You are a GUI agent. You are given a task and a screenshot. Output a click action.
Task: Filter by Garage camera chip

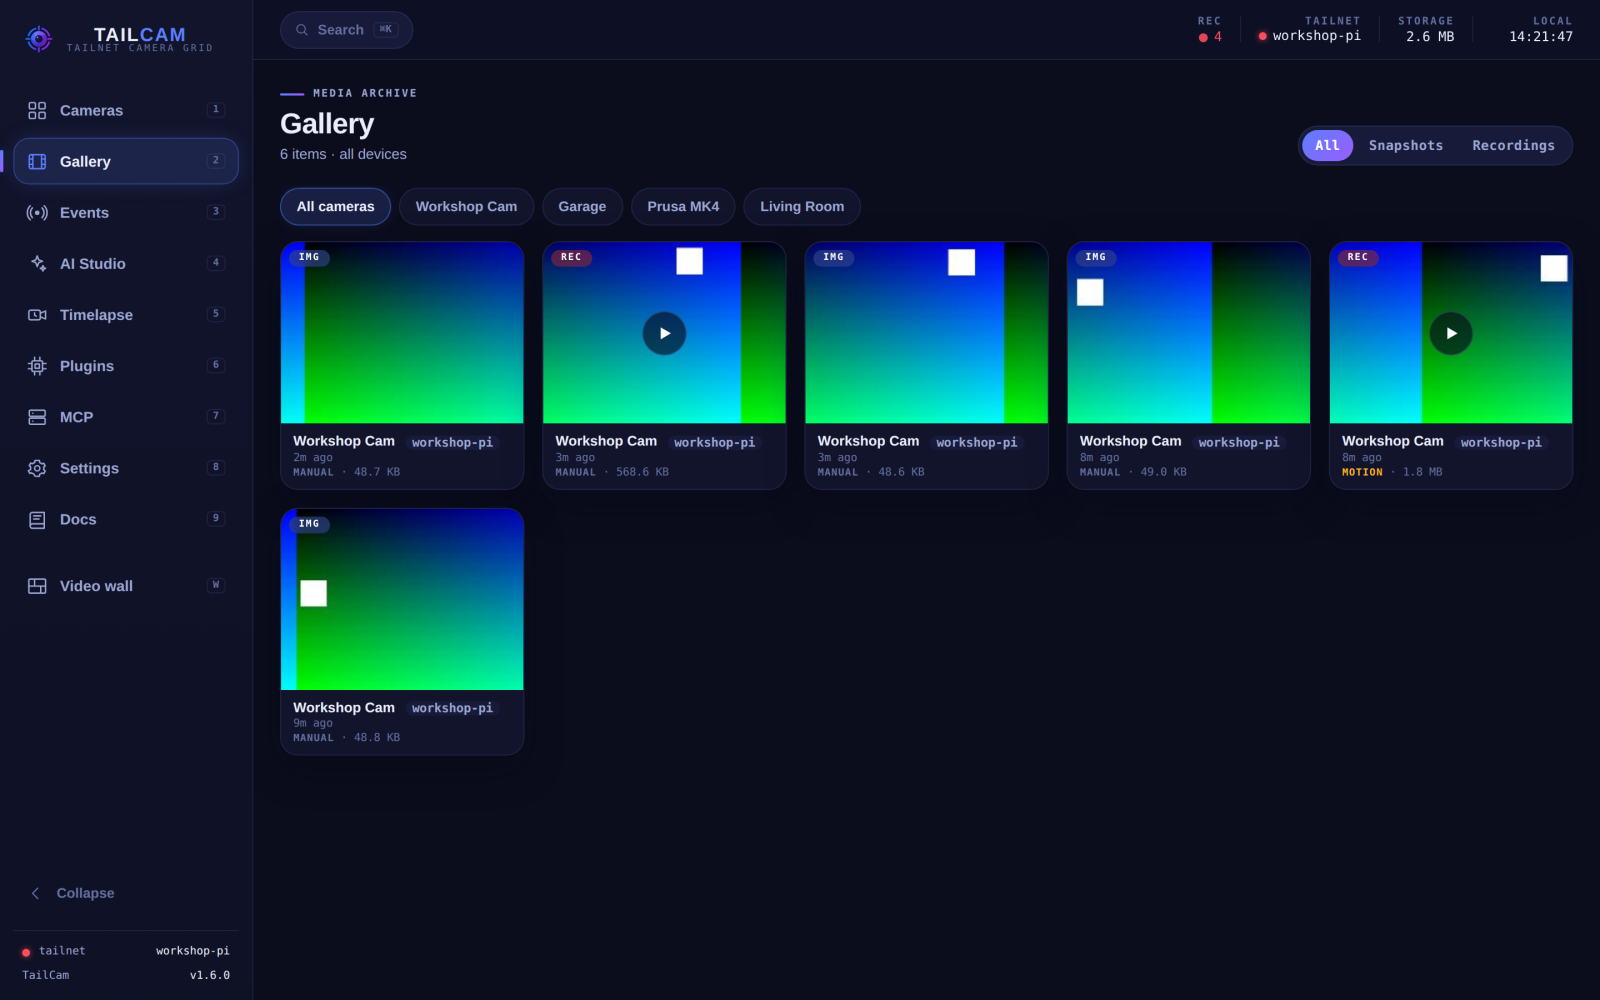point(582,206)
